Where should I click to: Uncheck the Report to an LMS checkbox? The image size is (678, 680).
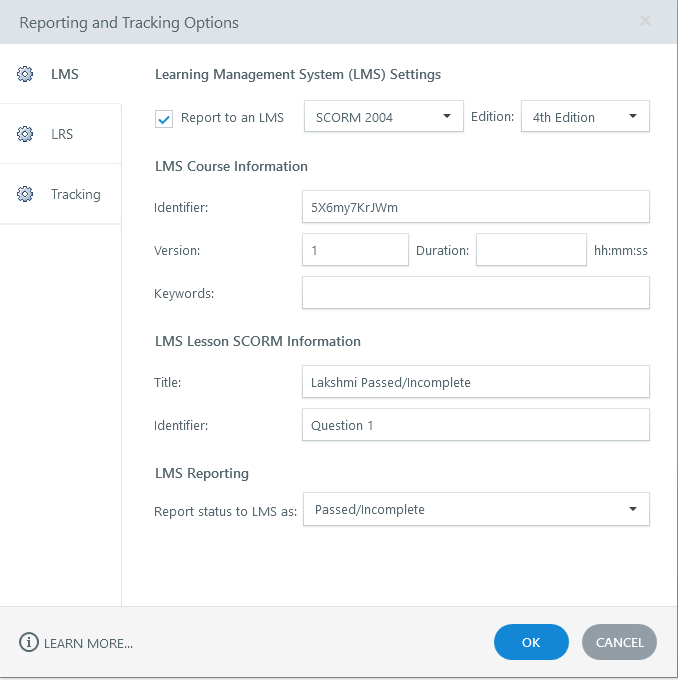point(165,118)
